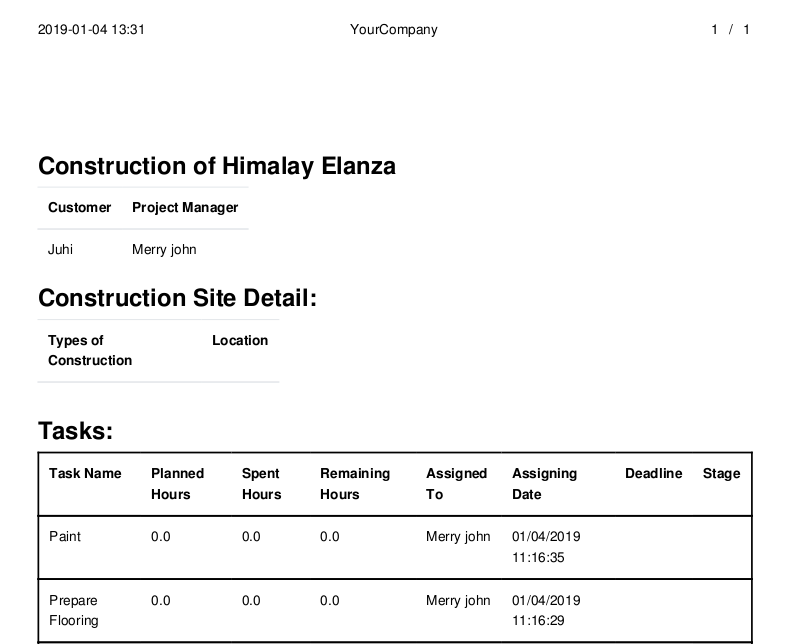Select the Paint task name cell
The image size is (791, 644).
click(65, 537)
